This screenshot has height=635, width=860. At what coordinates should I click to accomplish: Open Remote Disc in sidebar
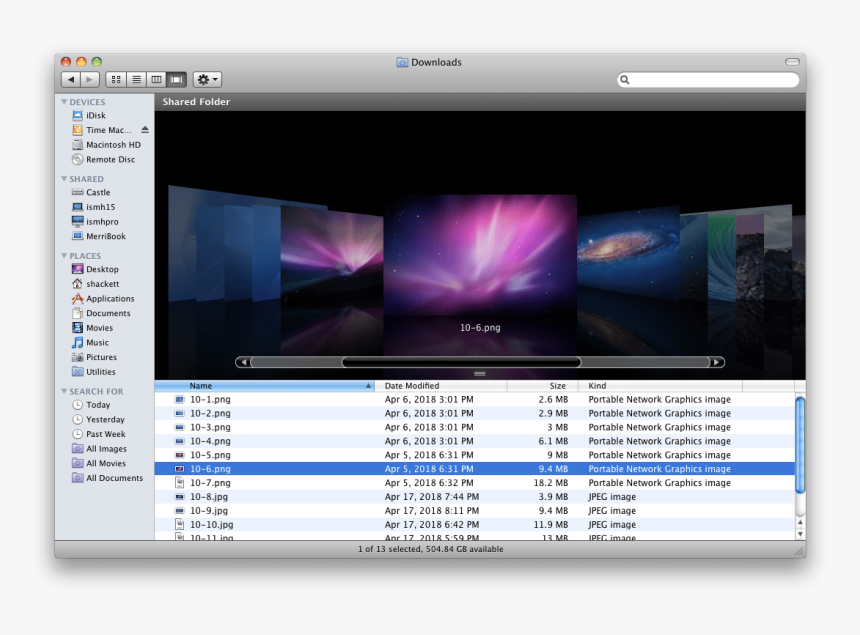pyautogui.click(x=104, y=160)
